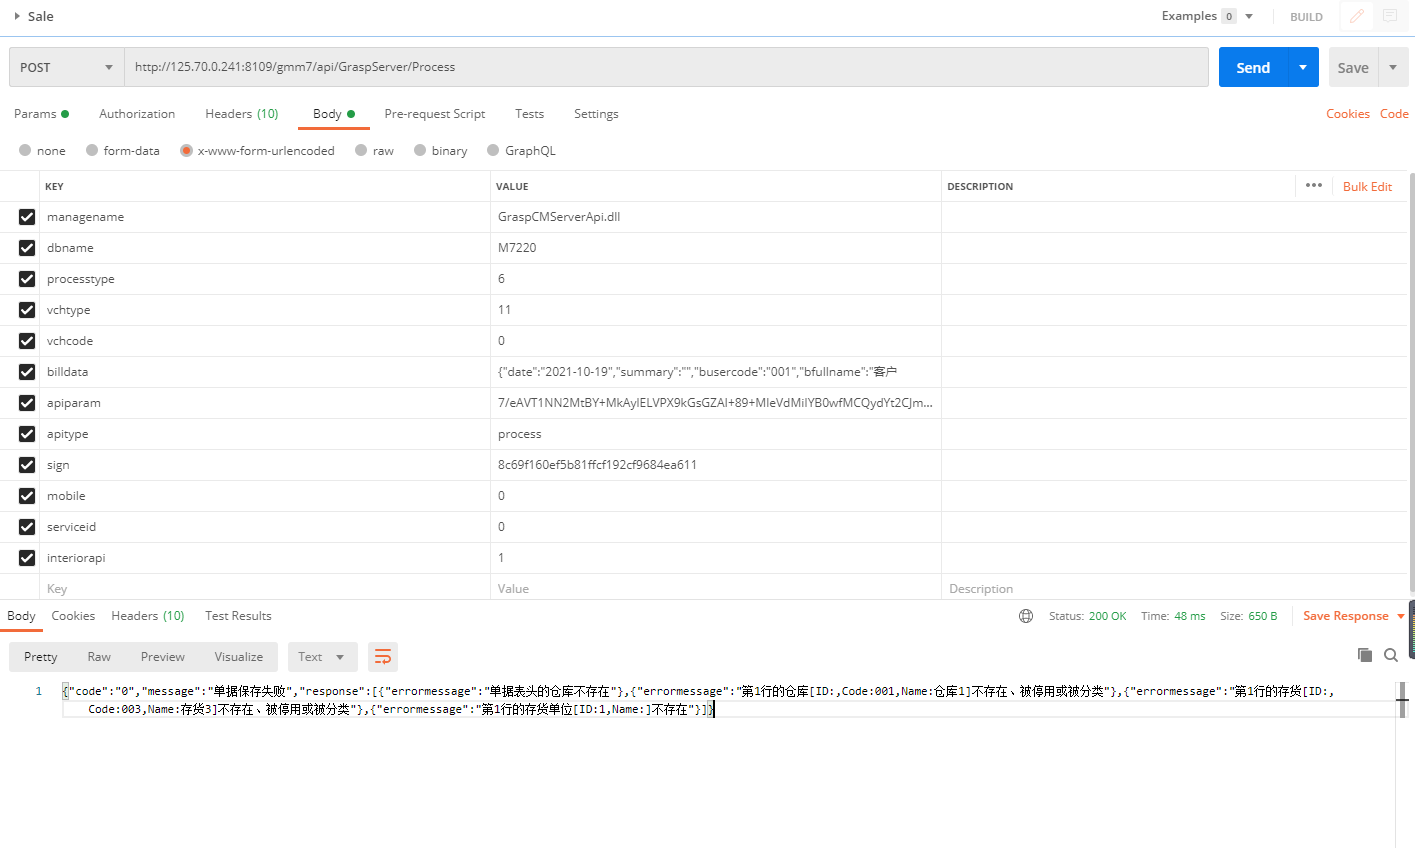Toggle the line wrap icon in response
This screenshot has width=1415, height=848.
click(383, 657)
